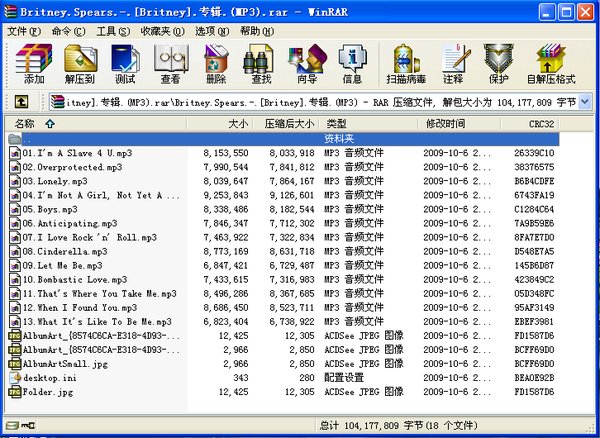Screen dimensions: 600x438
Task: Select file 07. I Love Rock 'n' Roll.mp3
Action: [90, 238]
